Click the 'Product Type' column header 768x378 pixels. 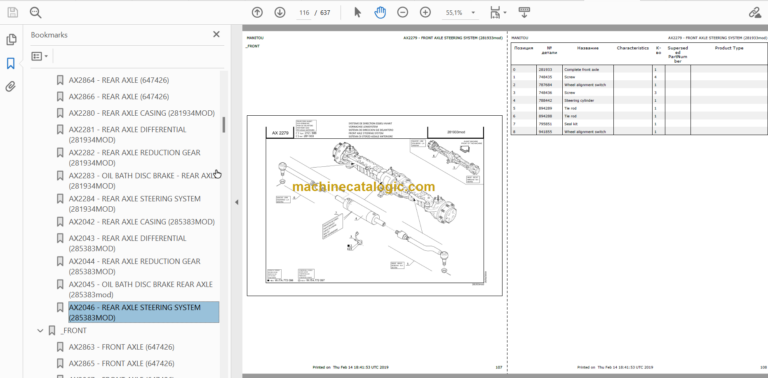pyautogui.click(x=729, y=48)
